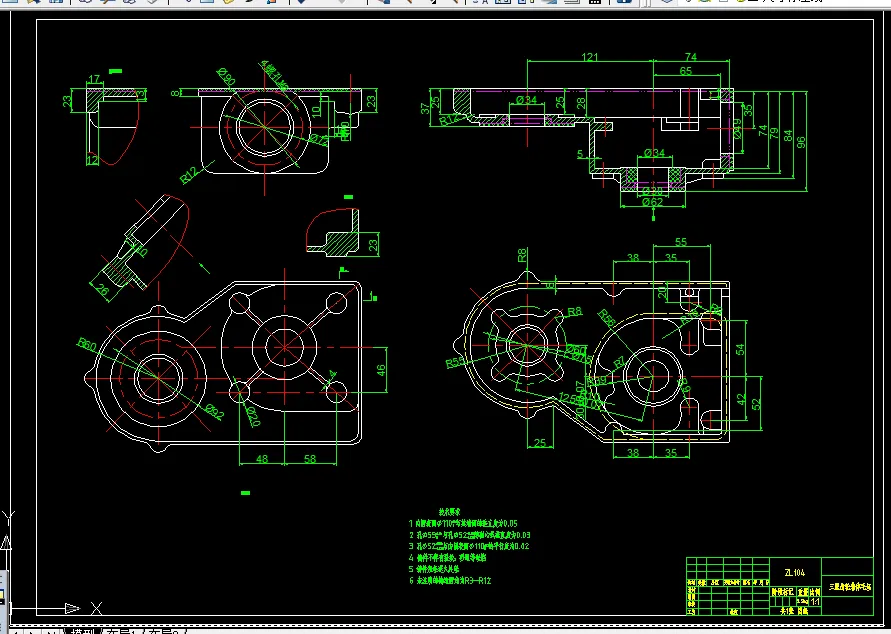The height and width of the screenshot is (634, 891).
Task: Pick technical requirement line 6 mentioning R3~R12
Action: click(x=449, y=581)
